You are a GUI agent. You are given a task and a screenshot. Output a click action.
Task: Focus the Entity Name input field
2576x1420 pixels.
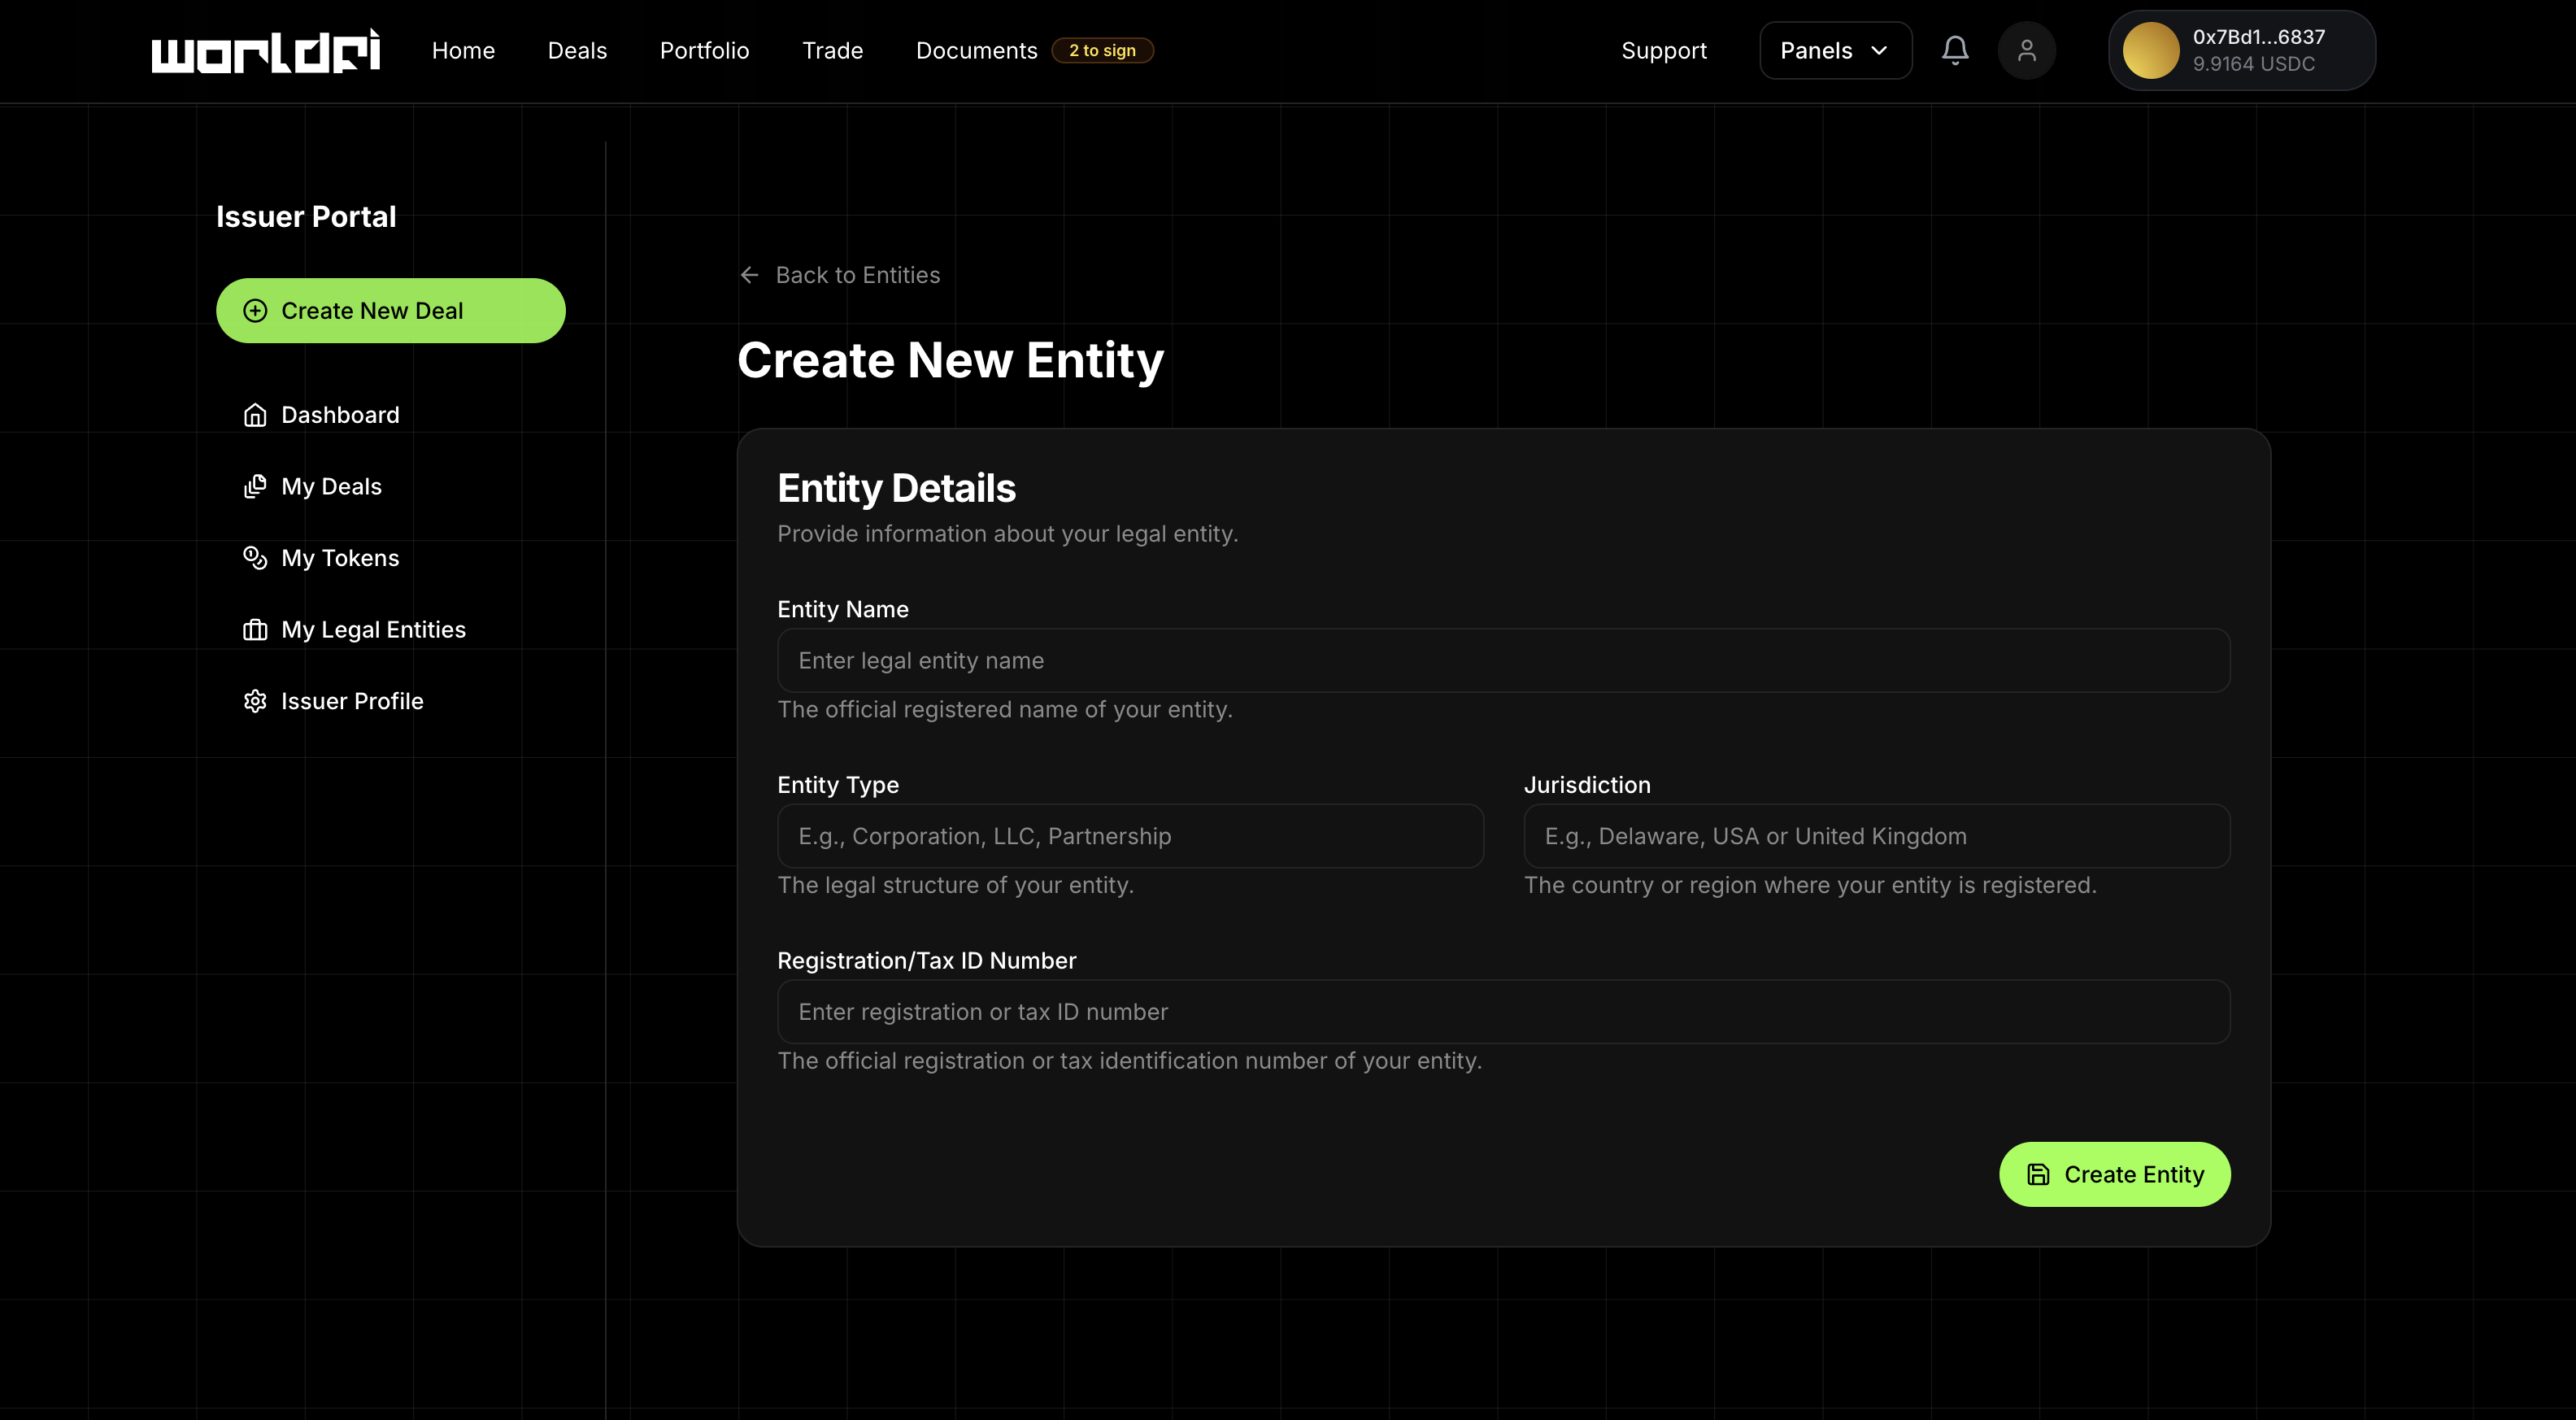(1503, 660)
